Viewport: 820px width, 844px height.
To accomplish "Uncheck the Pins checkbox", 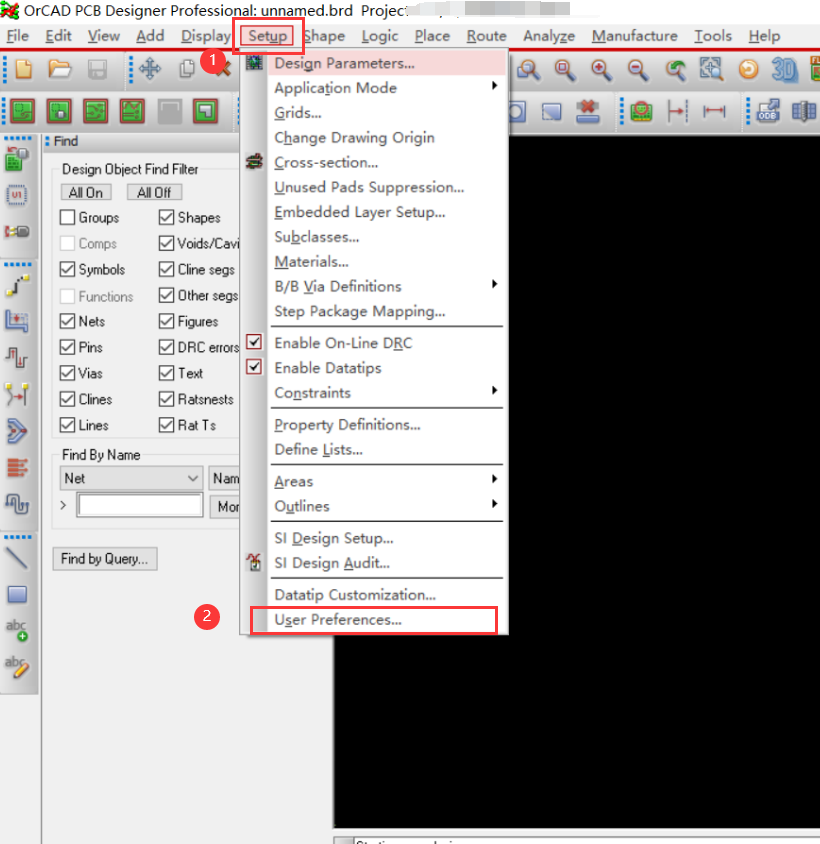I will [x=67, y=347].
